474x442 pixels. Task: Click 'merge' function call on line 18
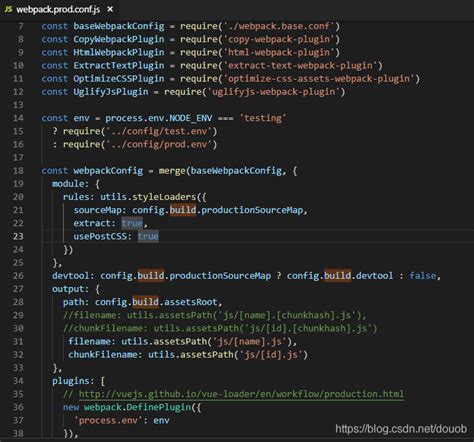pyautogui.click(x=172, y=171)
